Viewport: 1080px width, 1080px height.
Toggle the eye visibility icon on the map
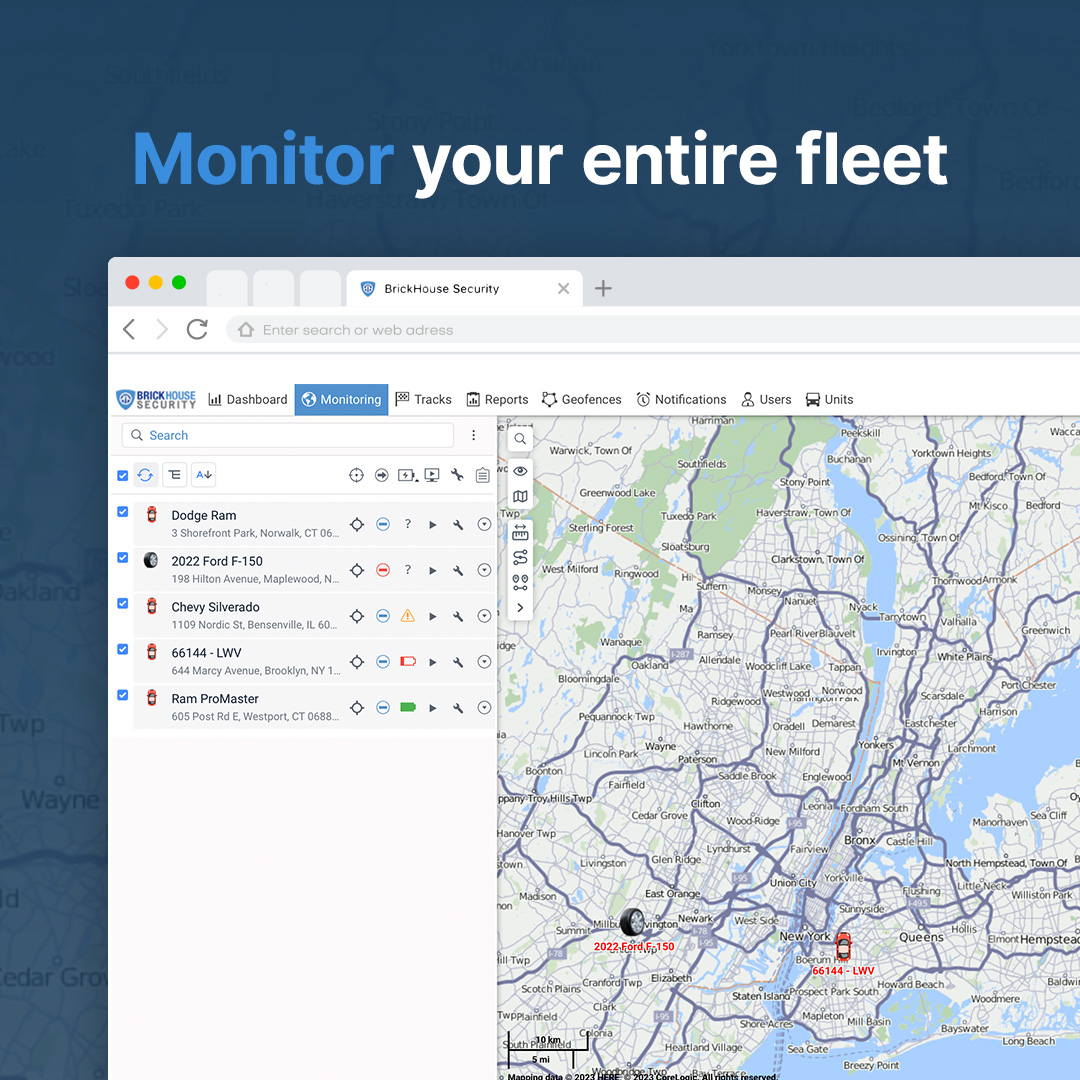pyautogui.click(x=519, y=470)
